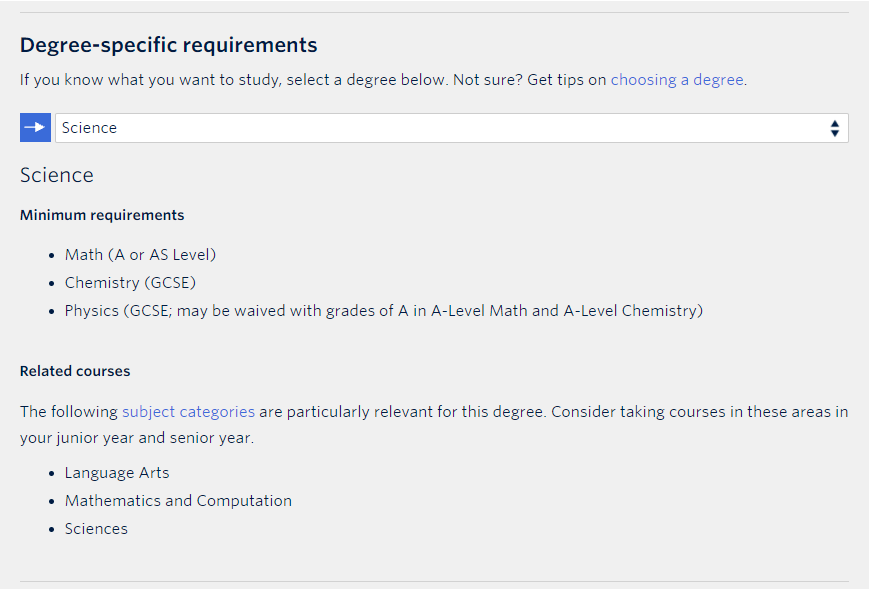Click the 'Degree-specific requirements' heading

click(x=169, y=45)
